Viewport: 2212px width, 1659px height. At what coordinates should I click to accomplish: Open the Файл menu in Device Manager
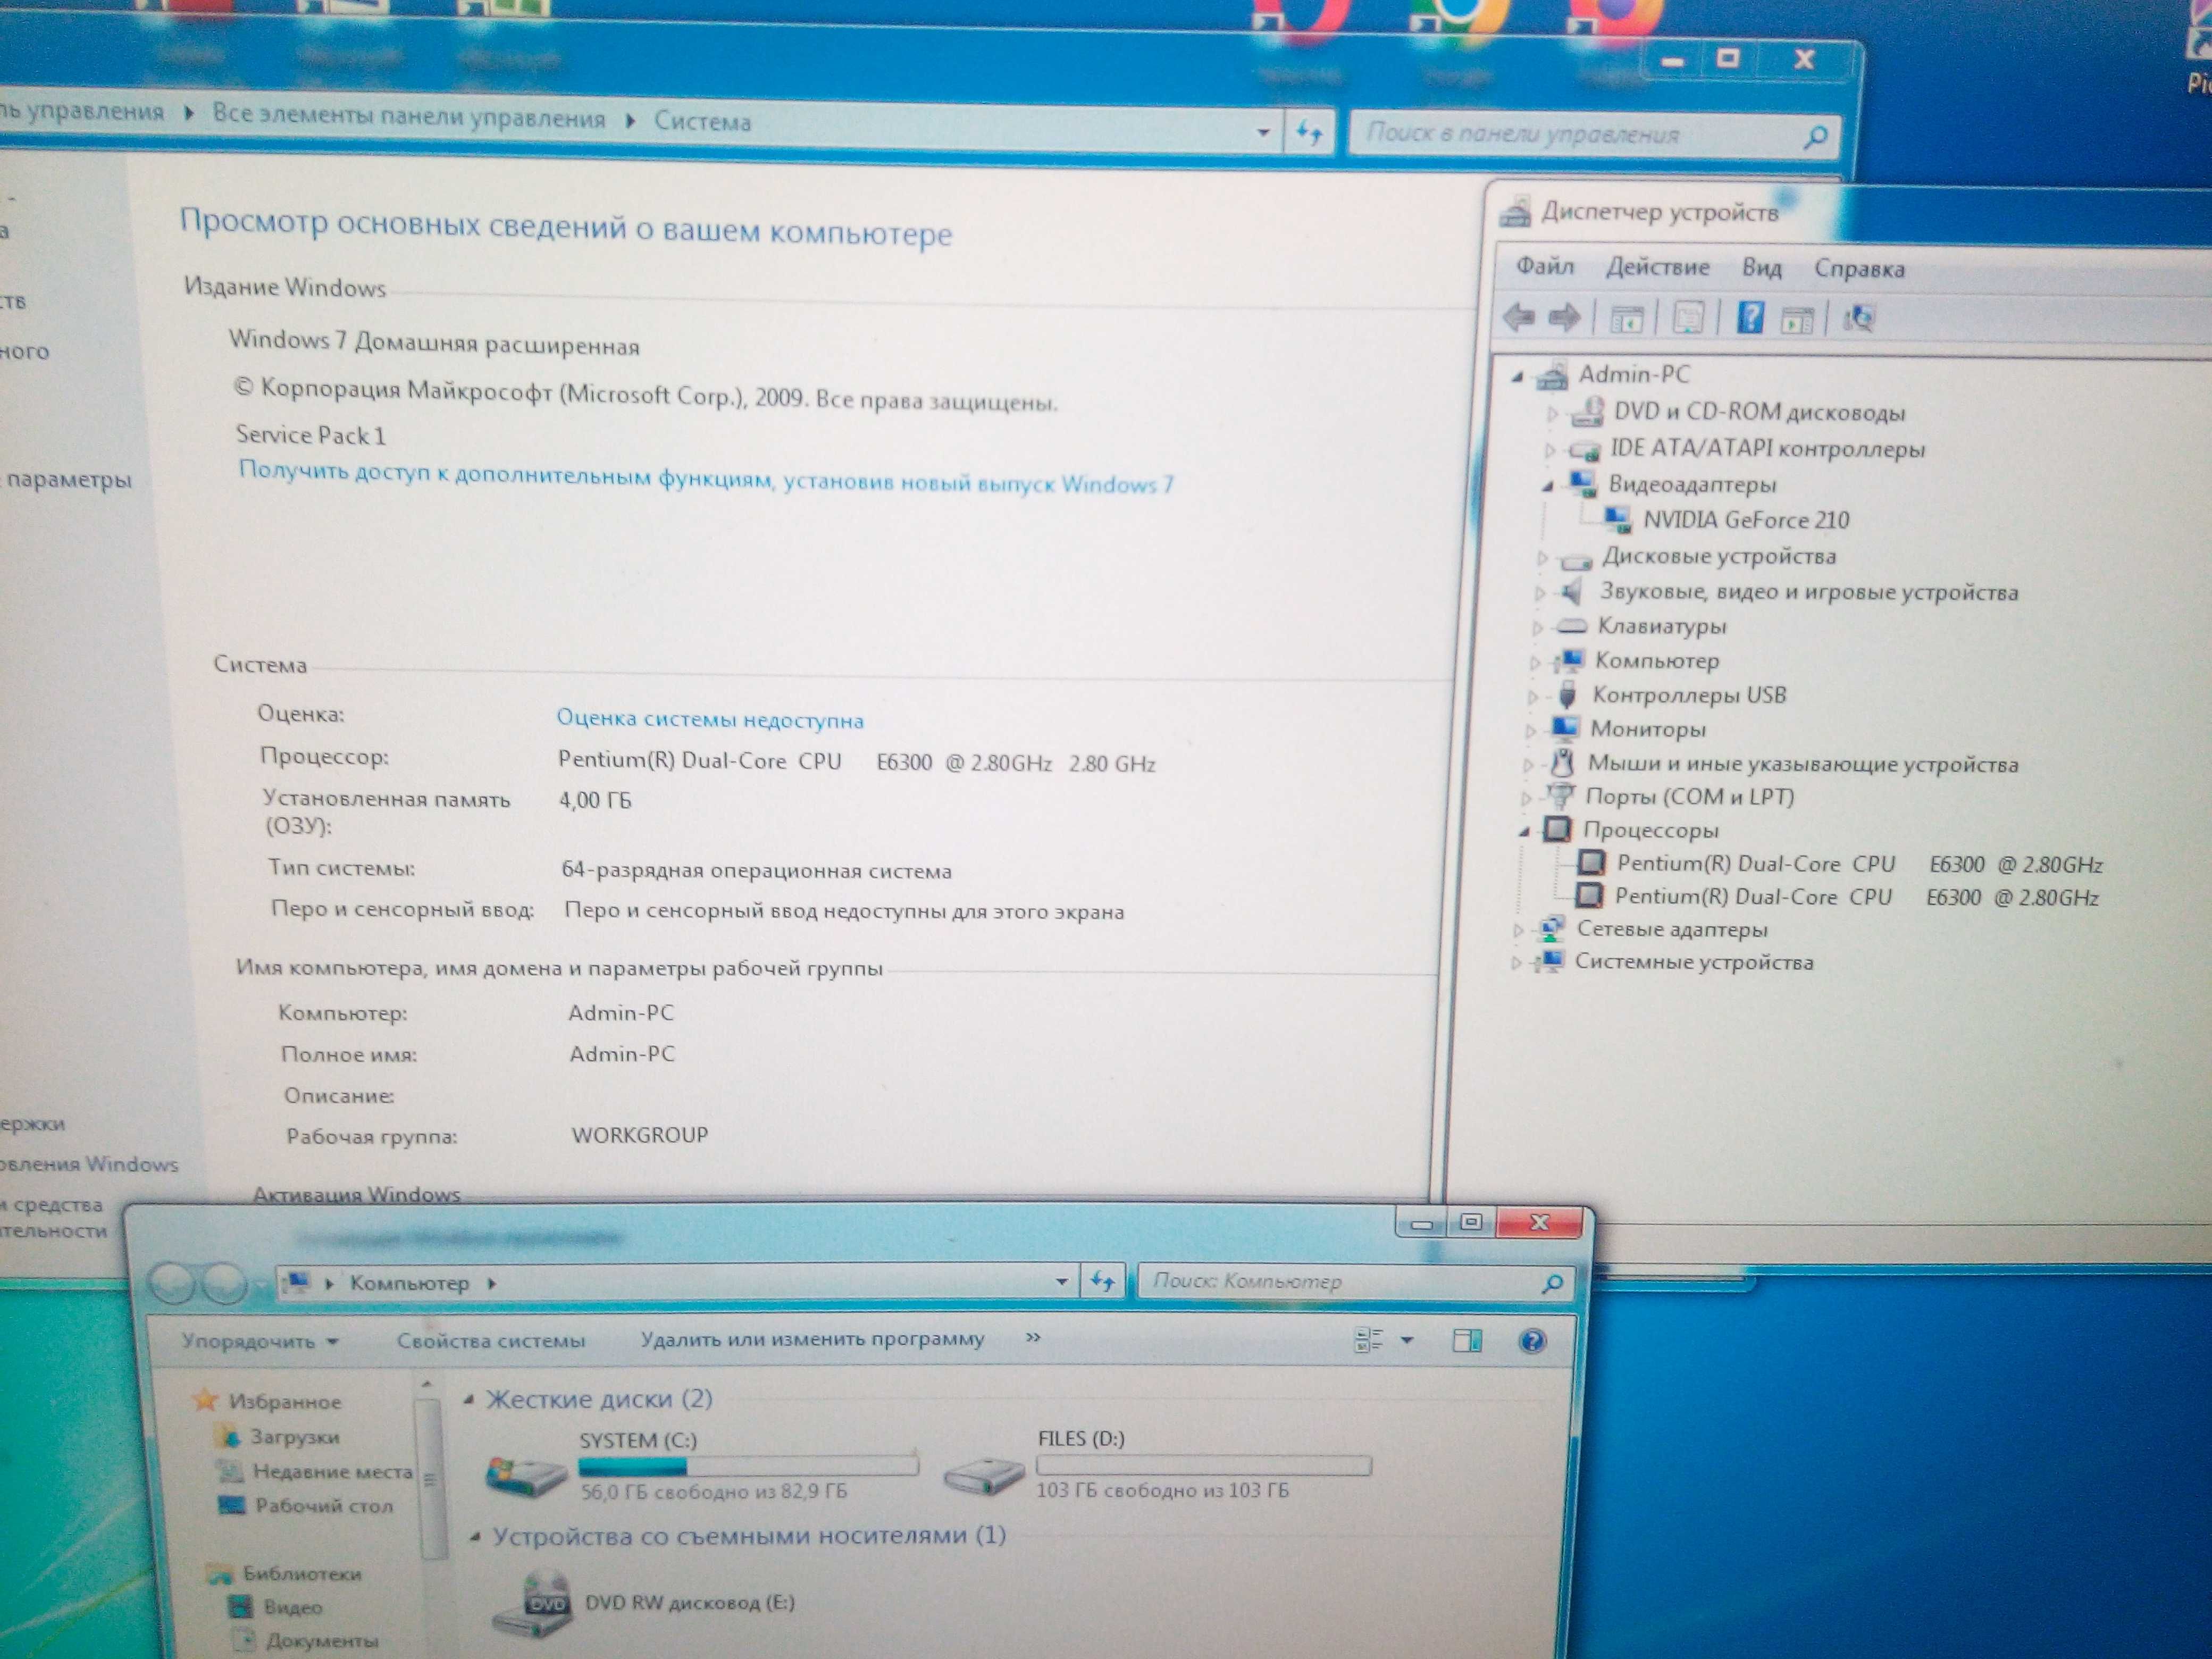(x=1544, y=266)
